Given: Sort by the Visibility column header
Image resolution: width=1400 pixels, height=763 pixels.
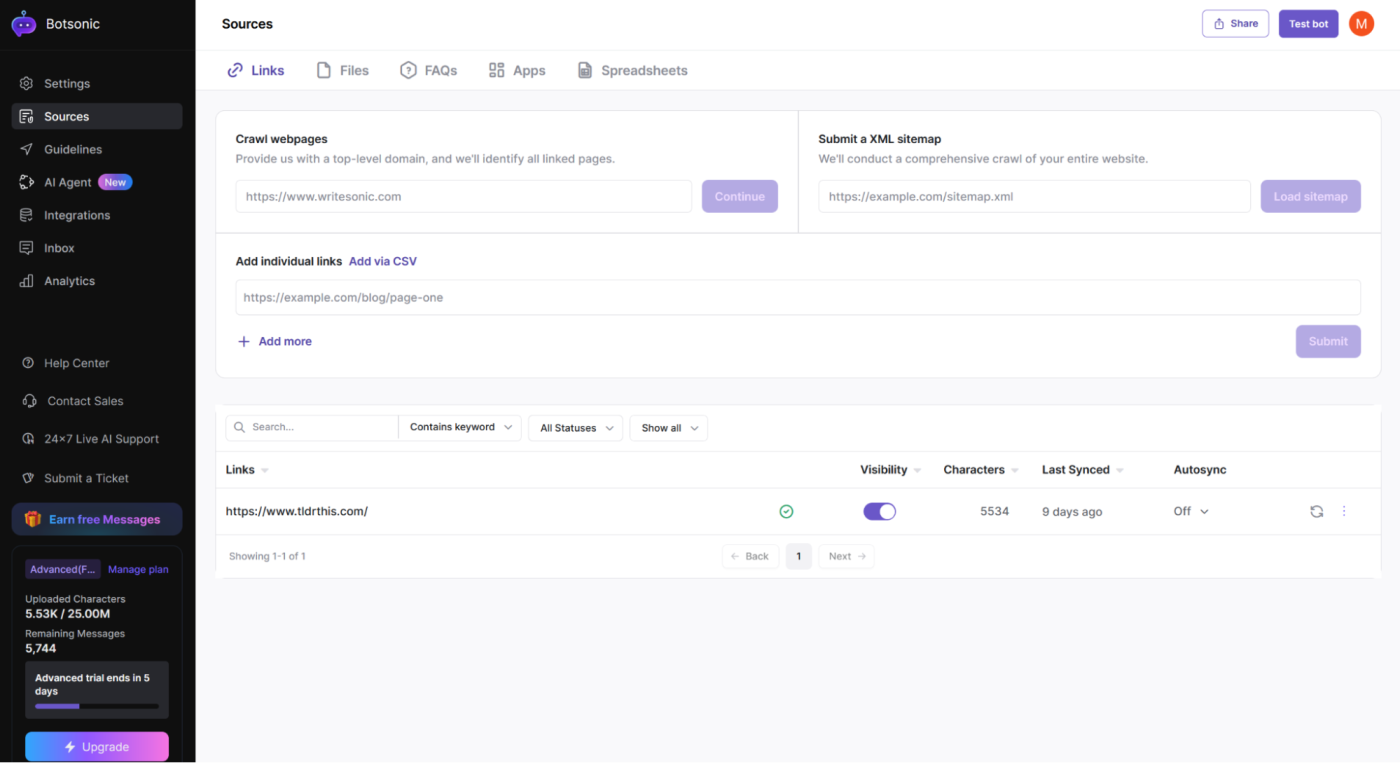Looking at the screenshot, I should (891, 470).
